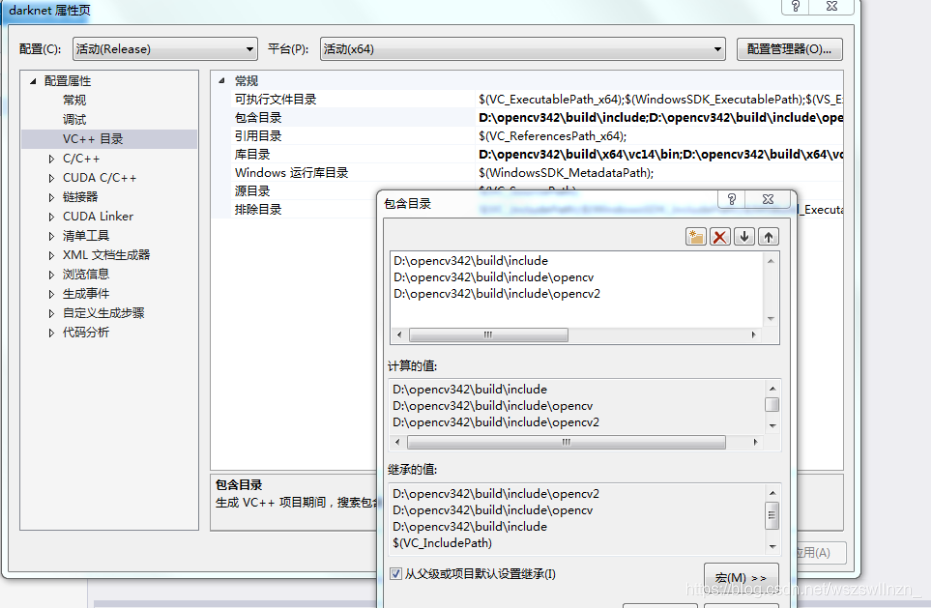
Task: Expand the 链接器 tree node
Action: tap(52, 197)
